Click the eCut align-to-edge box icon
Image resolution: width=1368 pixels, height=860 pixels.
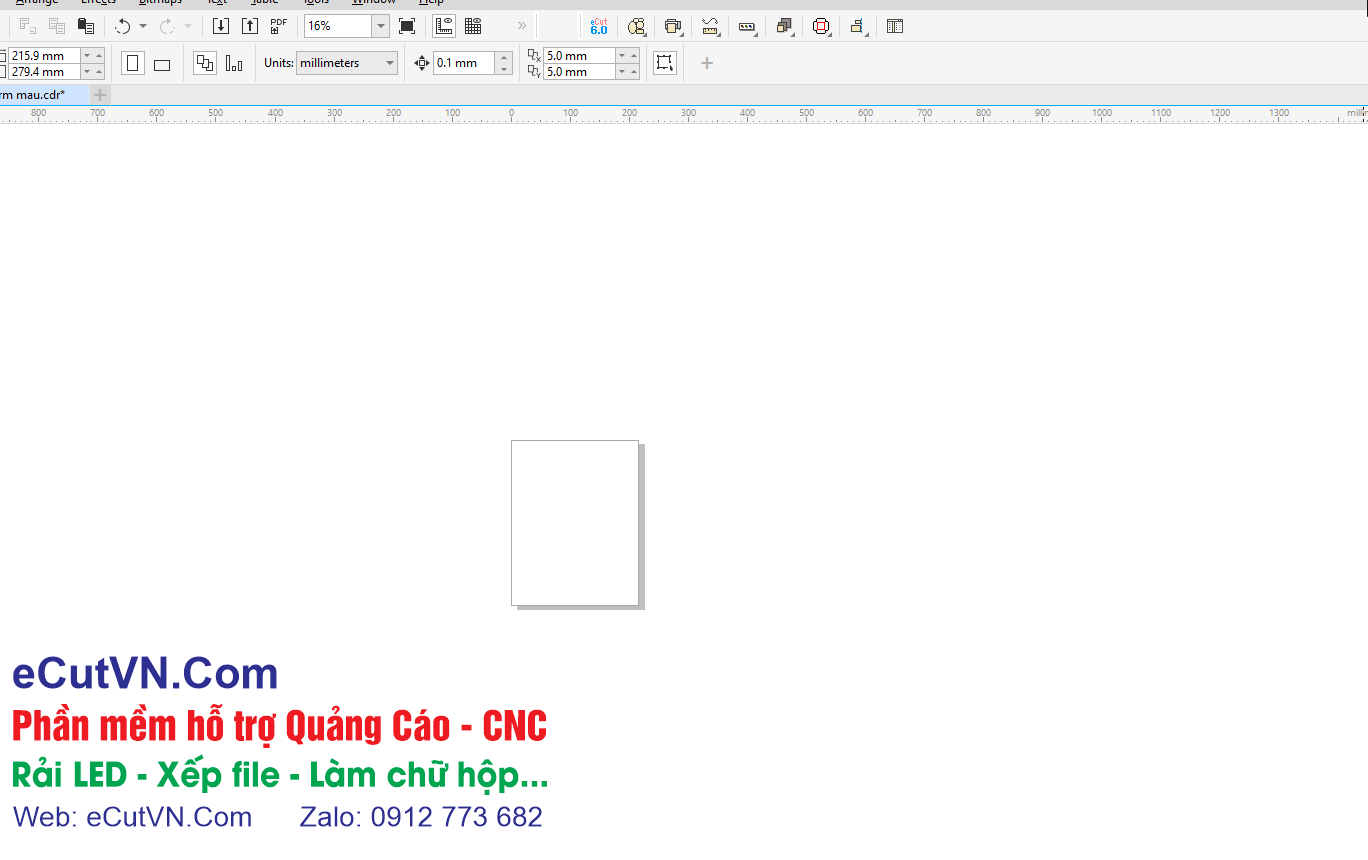coord(858,26)
